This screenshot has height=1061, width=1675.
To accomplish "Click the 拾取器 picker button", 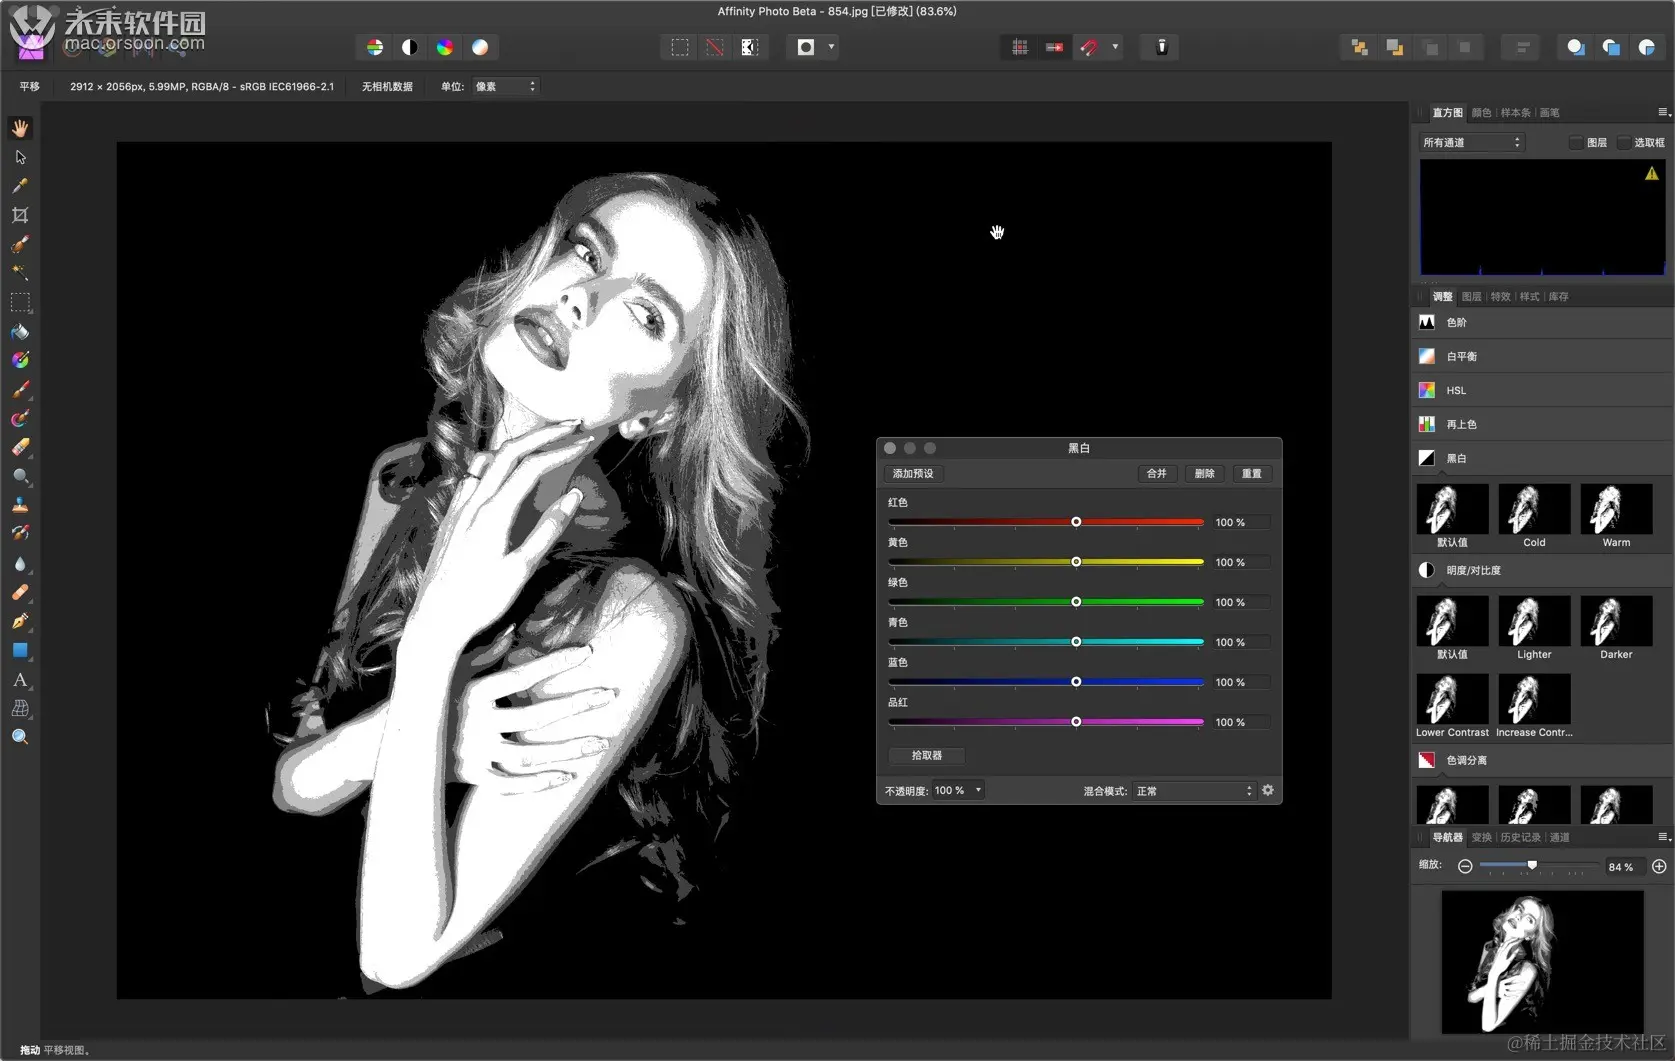I will point(927,756).
